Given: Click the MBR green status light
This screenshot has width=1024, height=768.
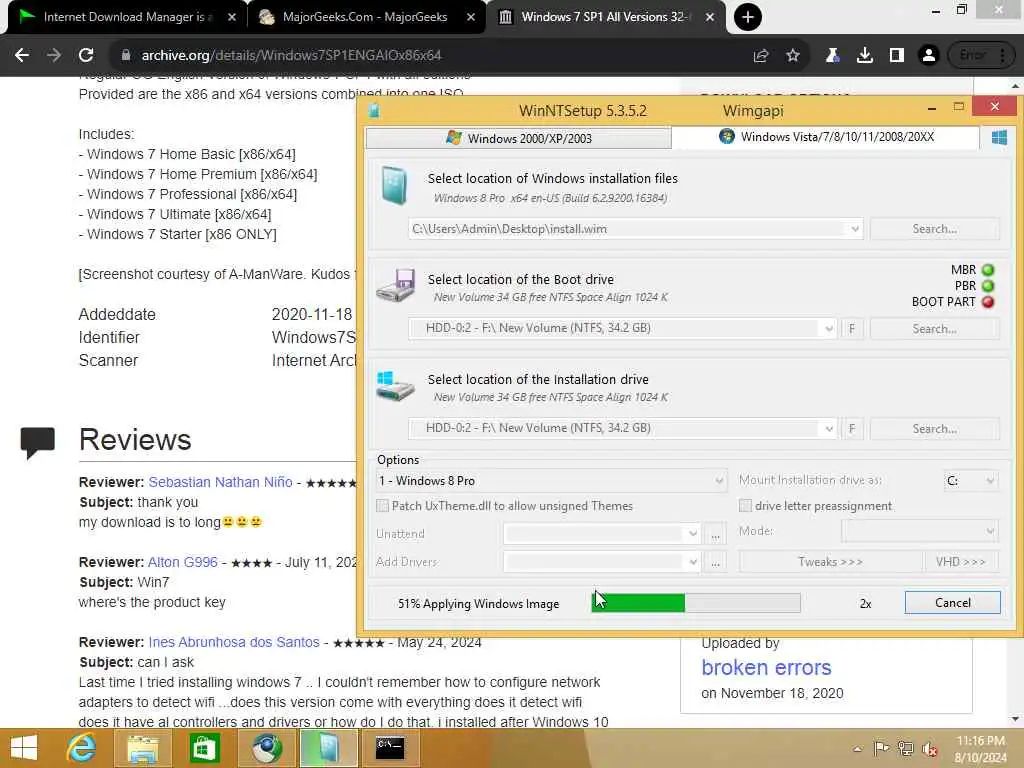Looking at the screenshot, I should click(988, 270).
